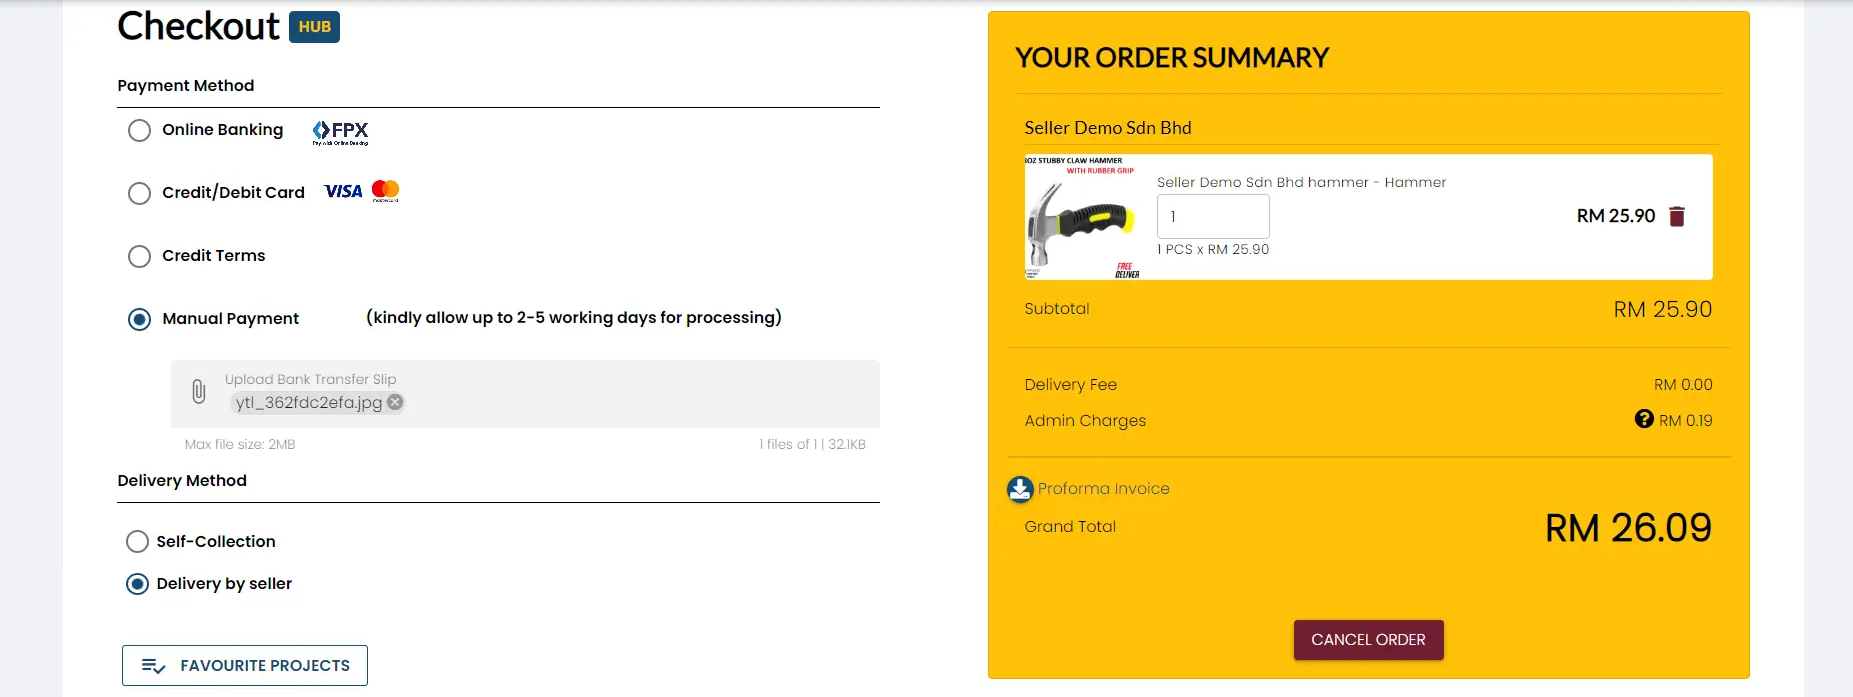Click the hammer quantity input field
Viewport: 1853px width, 697px height.
1212,216
